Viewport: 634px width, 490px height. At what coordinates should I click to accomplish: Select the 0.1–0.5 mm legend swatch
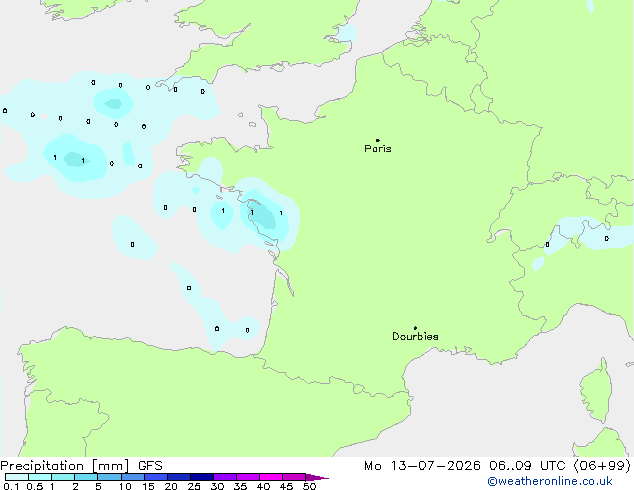coord(17,477)
